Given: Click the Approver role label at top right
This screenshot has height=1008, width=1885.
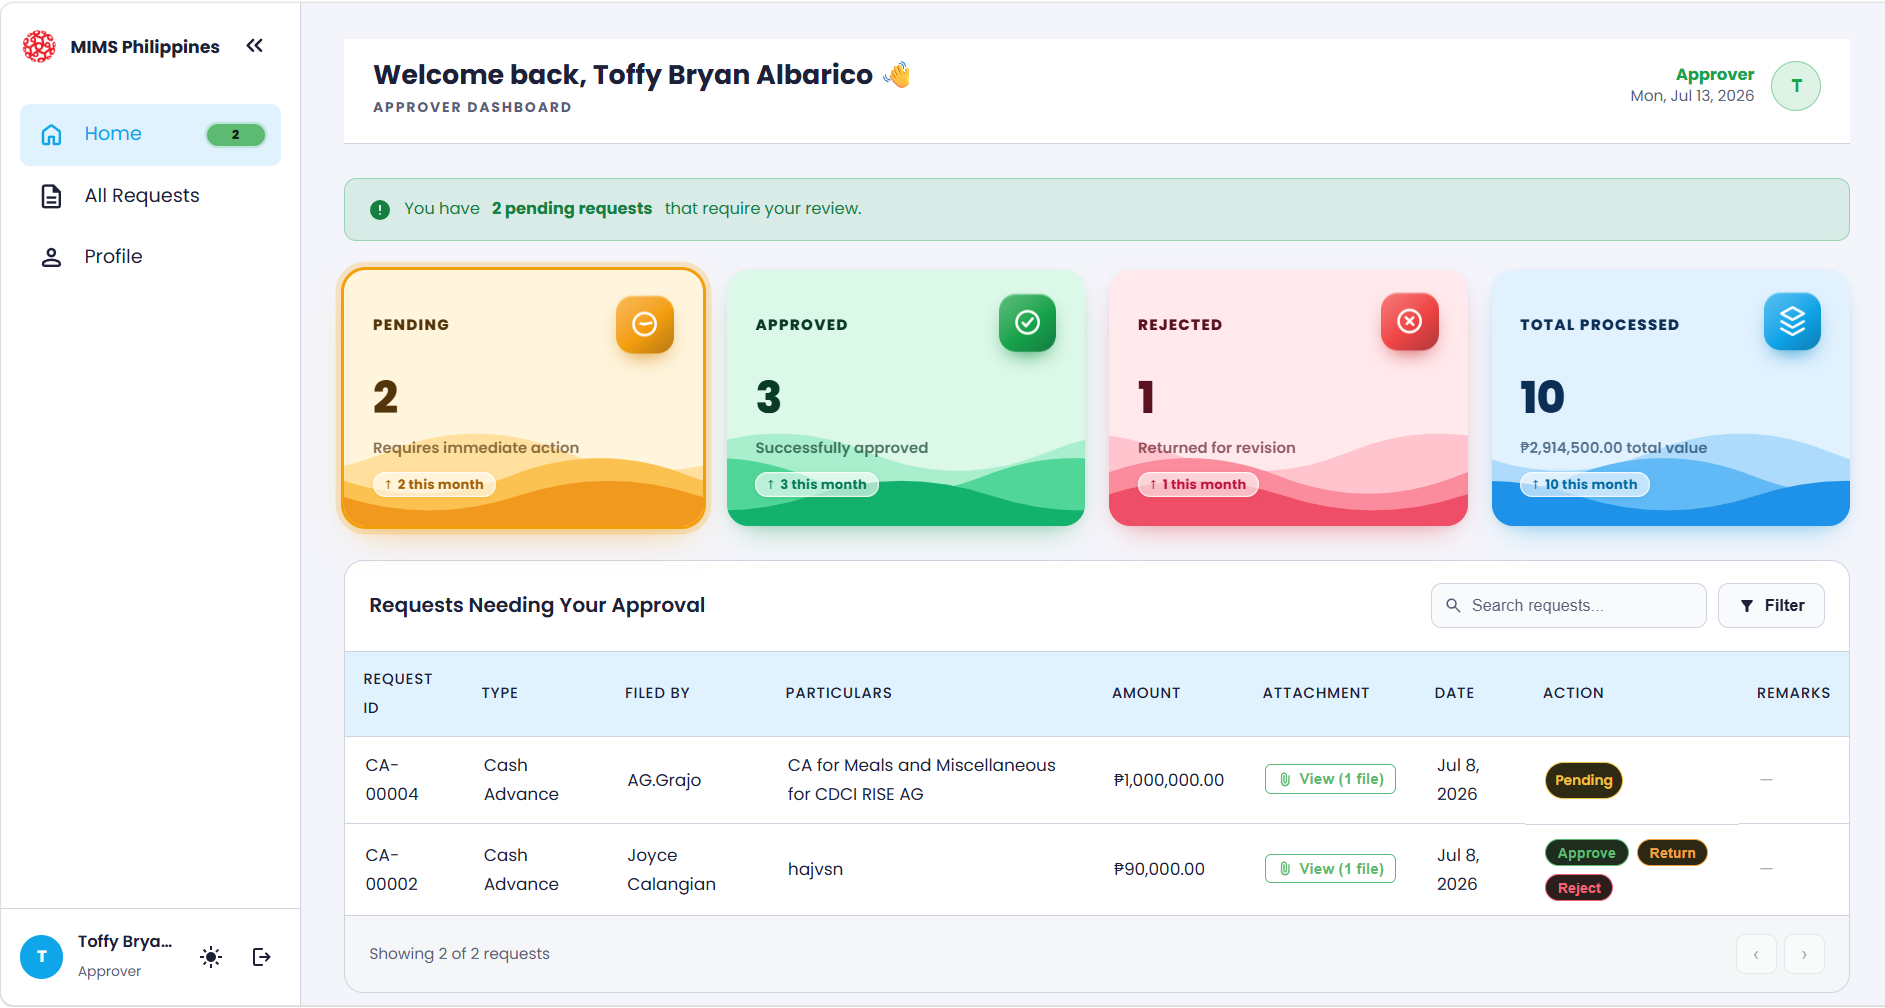Looking at the screenshot, I should 1714,75.
